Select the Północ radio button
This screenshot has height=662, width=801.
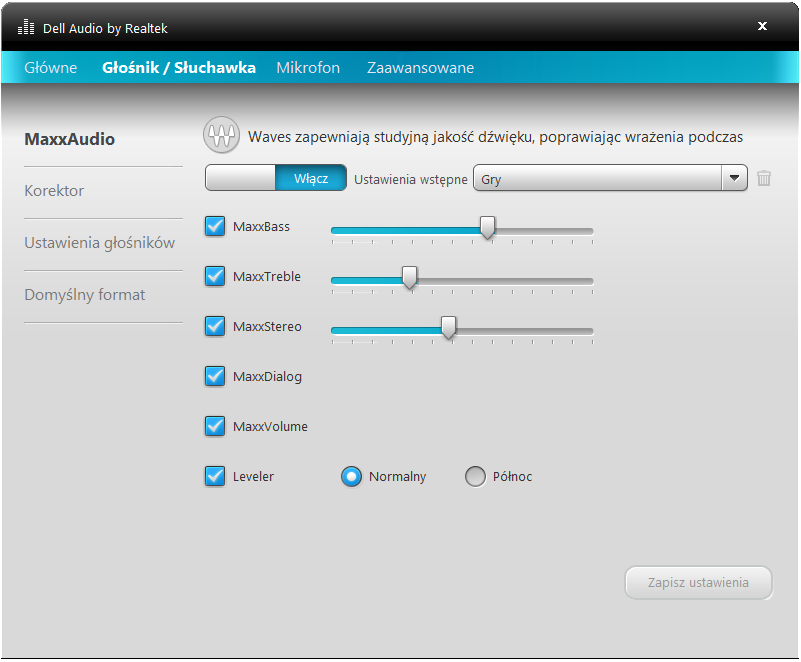coord(475,477)
